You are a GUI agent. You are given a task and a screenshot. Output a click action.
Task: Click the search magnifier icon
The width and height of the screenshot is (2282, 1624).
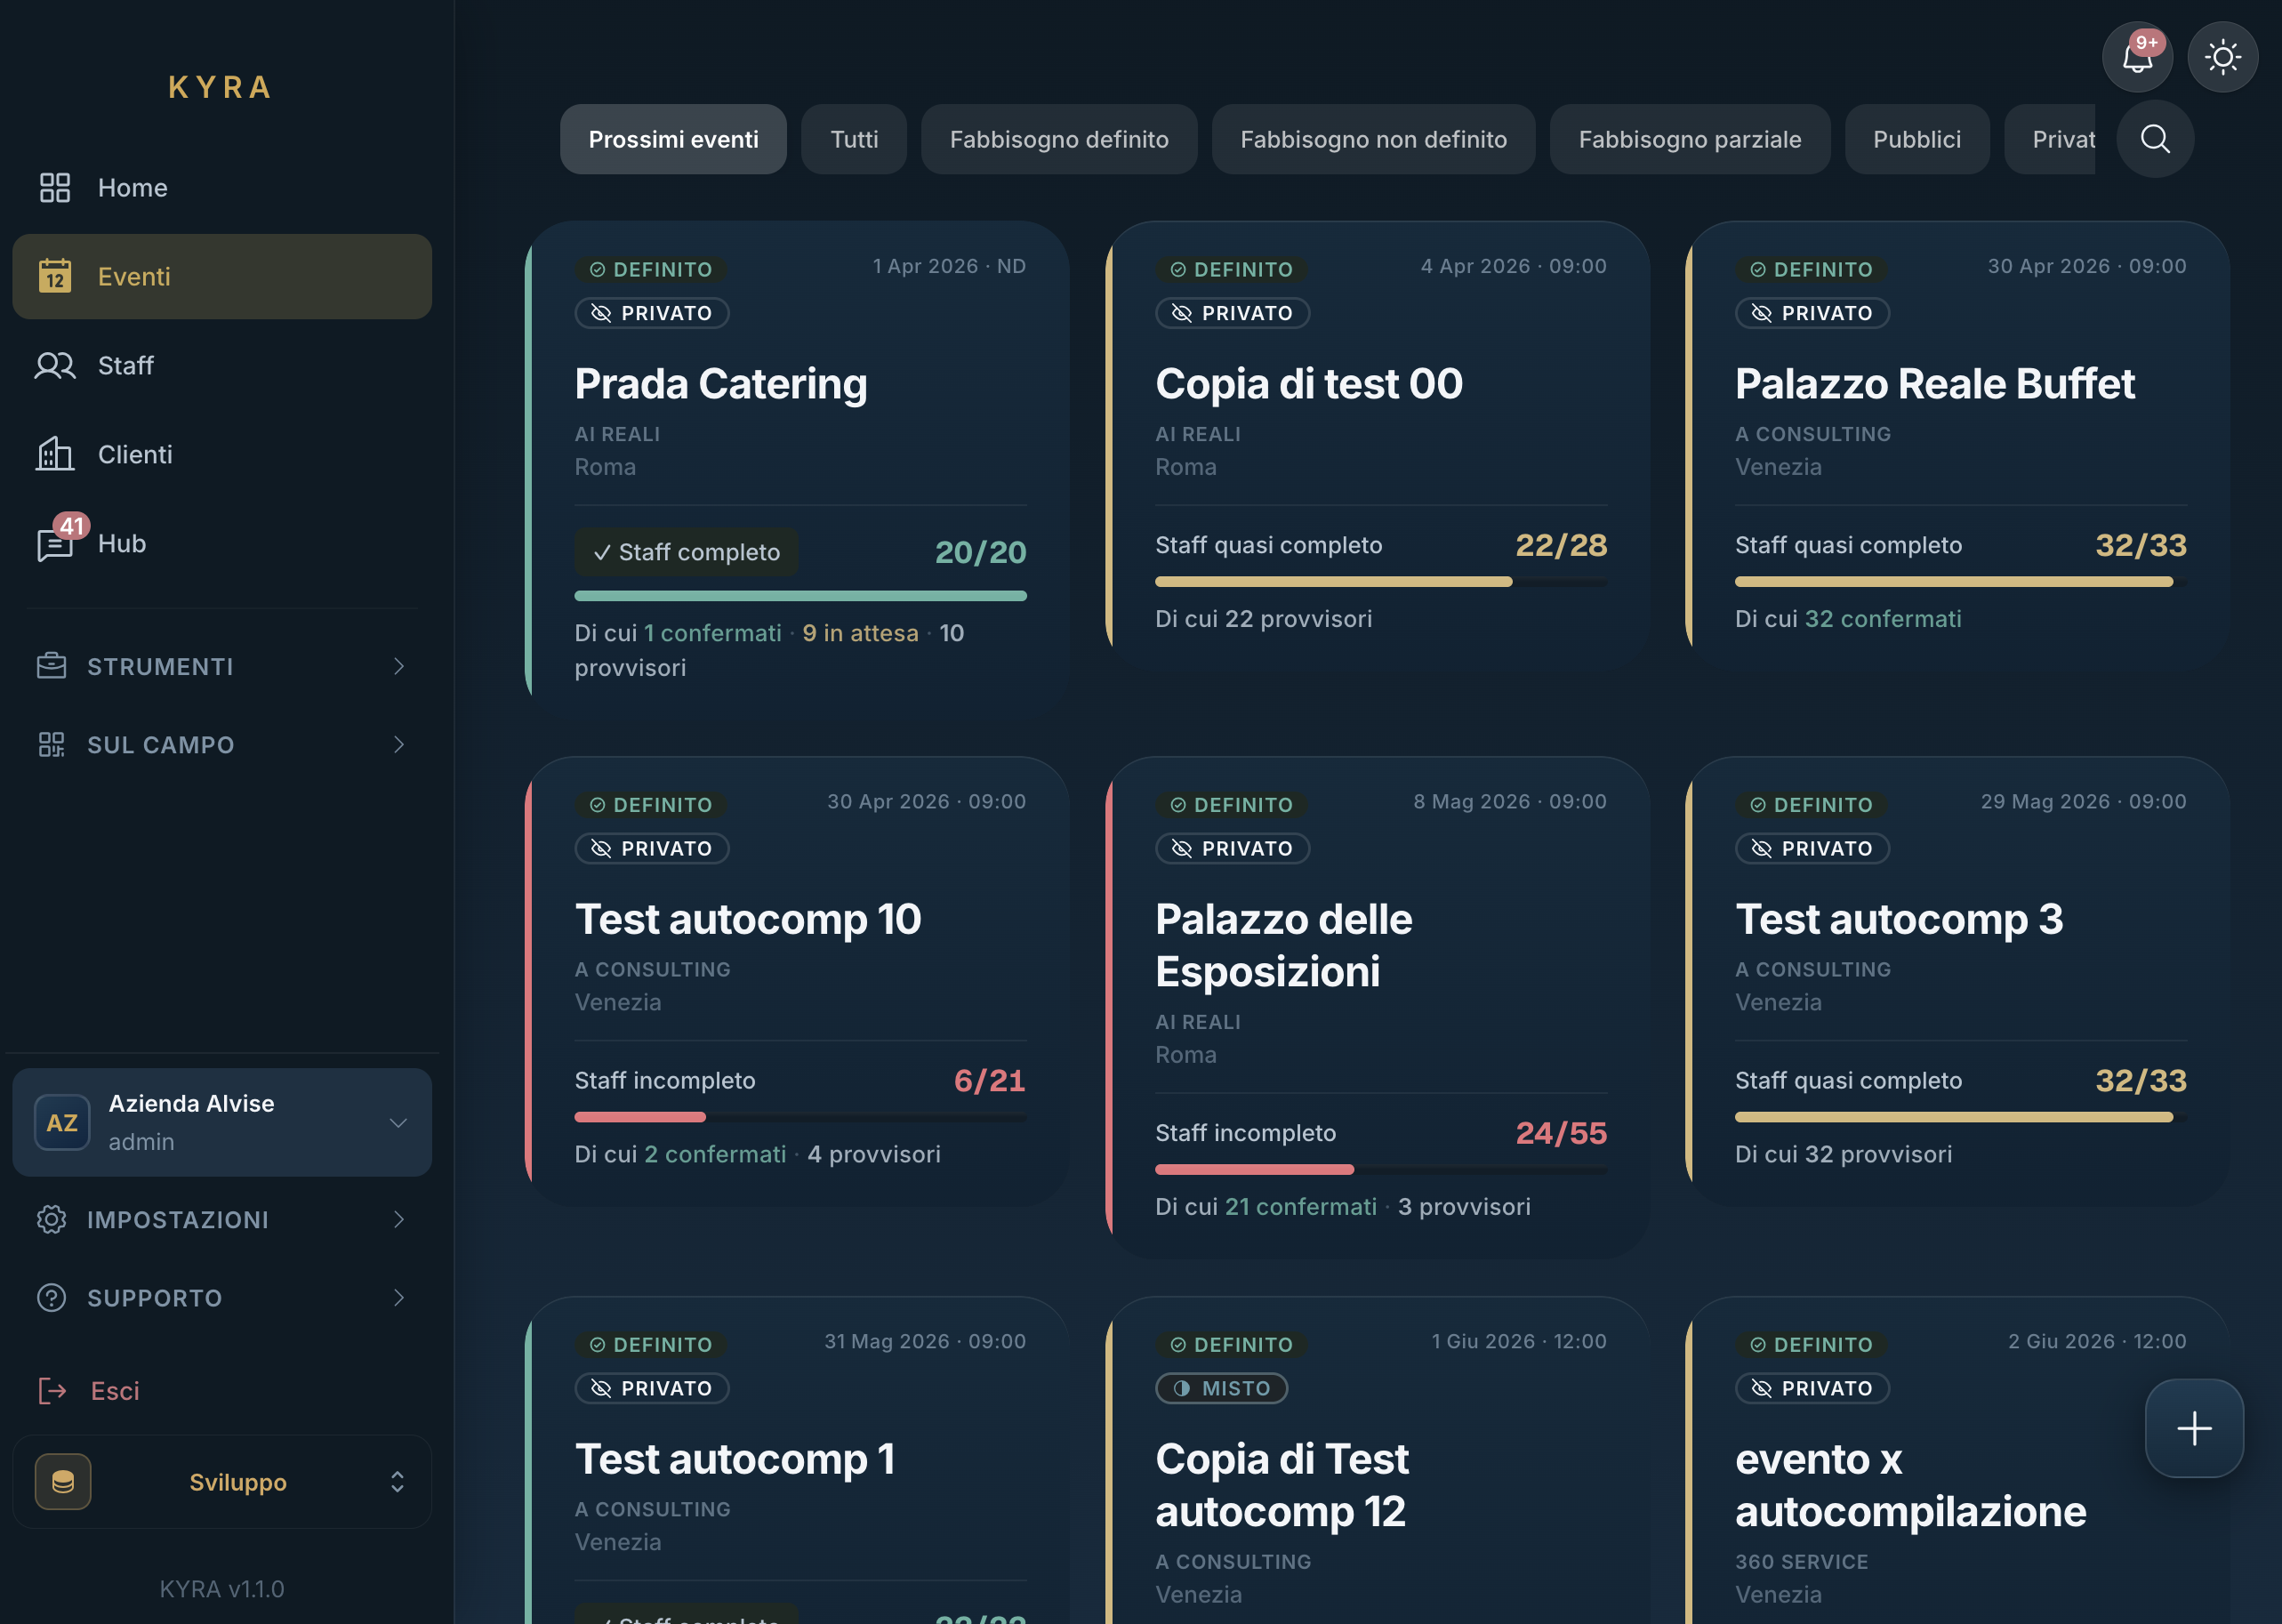(x=2154, y=139)
